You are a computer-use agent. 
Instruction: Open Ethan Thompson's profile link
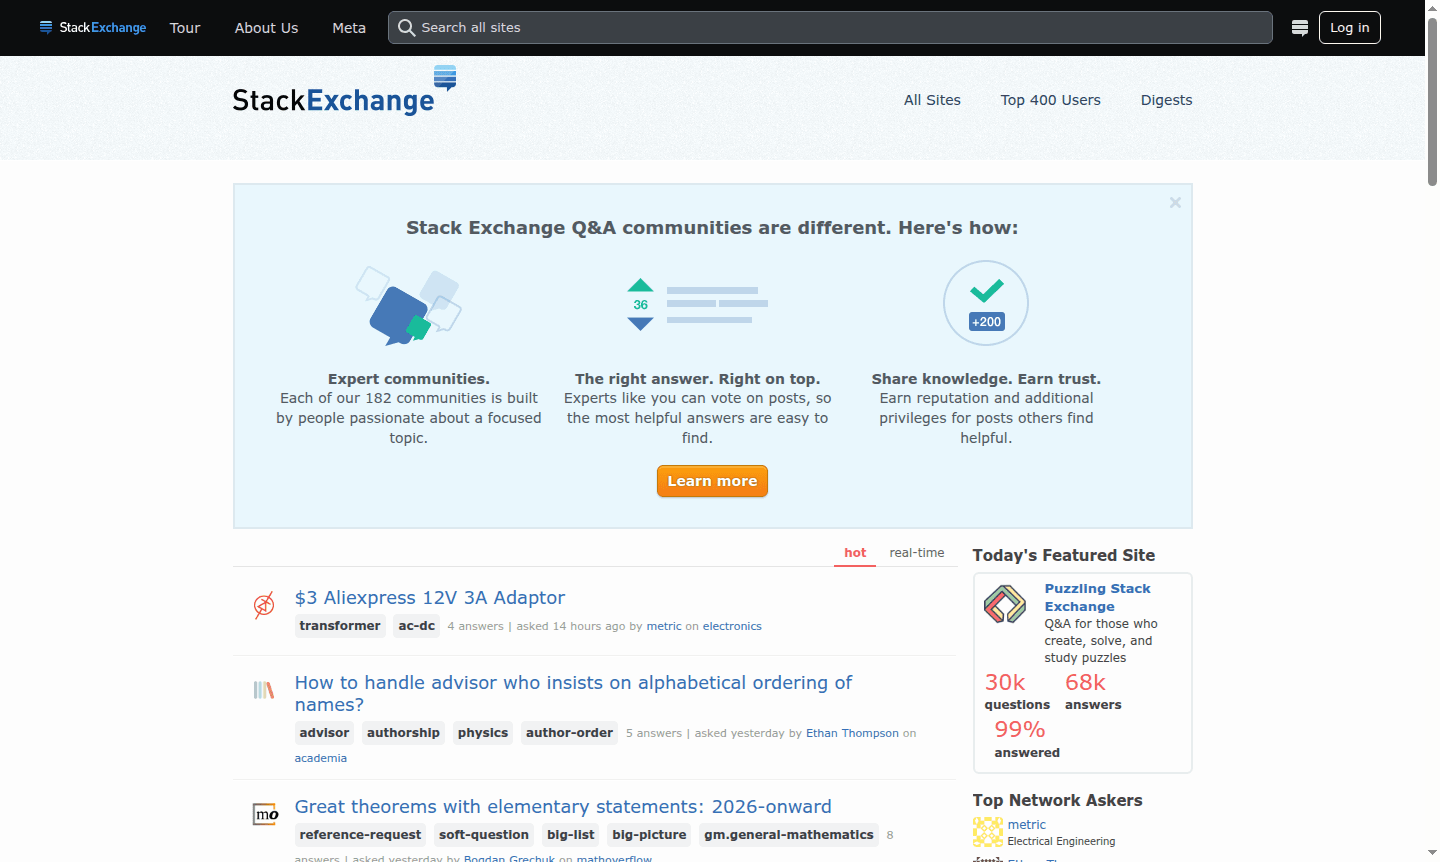852,733
